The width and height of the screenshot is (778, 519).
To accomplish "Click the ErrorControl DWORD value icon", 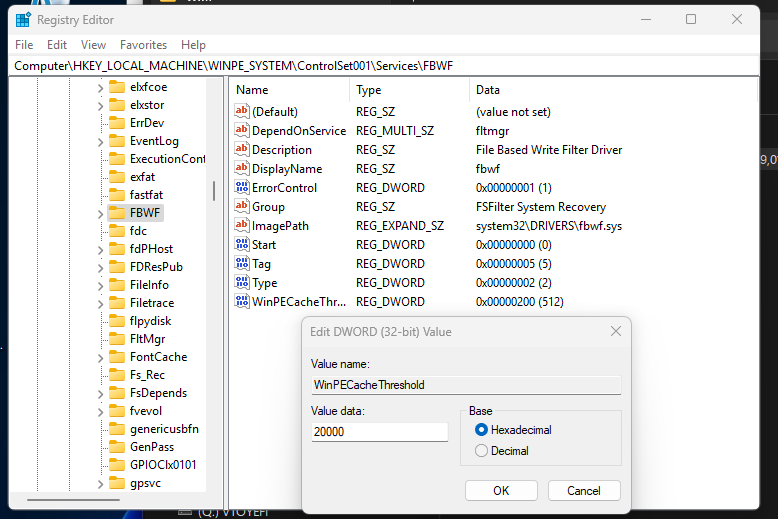I will [x=242, y=187].
